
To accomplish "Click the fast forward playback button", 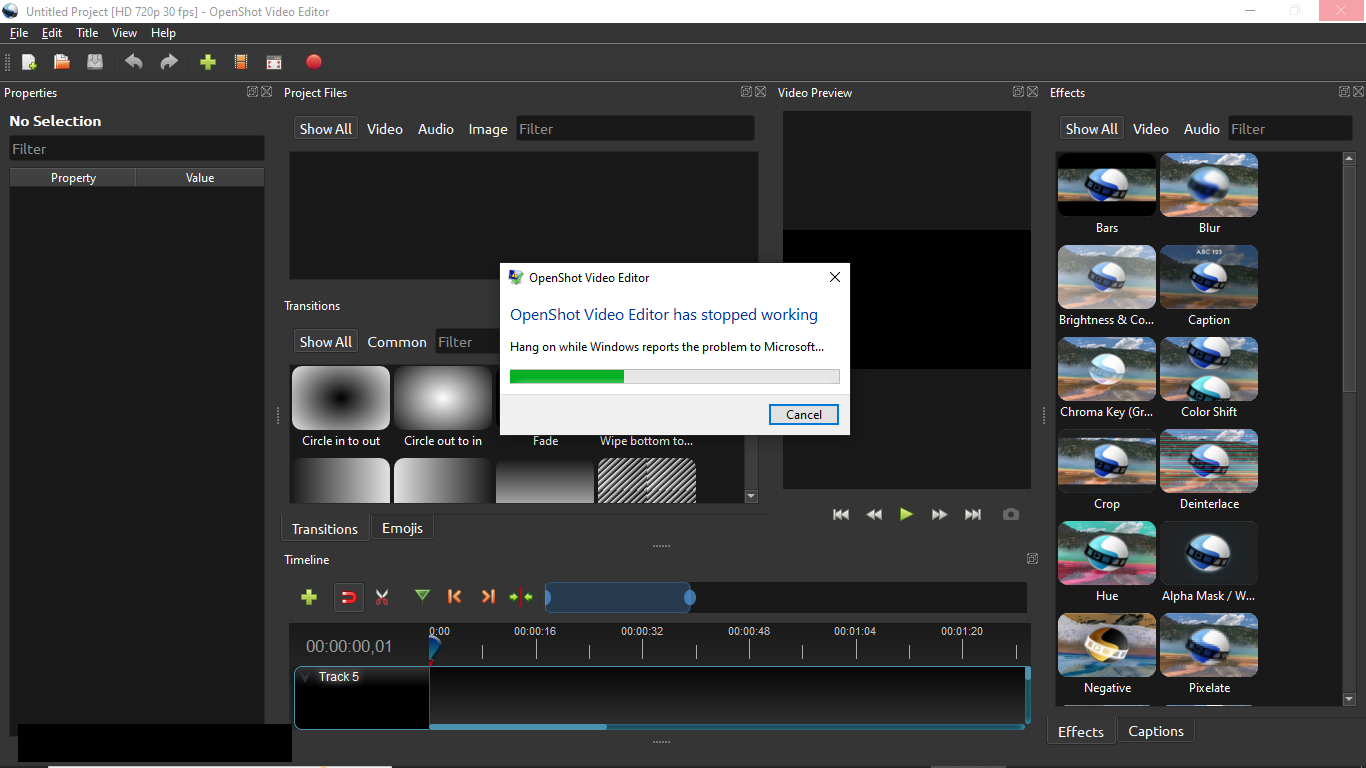I will 939,514.
